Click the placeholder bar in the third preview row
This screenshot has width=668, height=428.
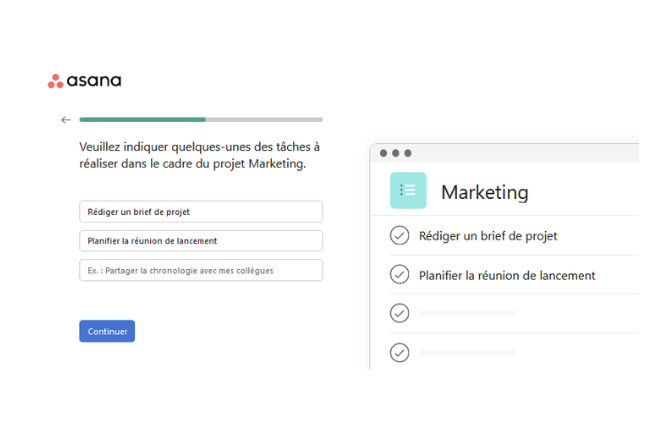(x=468, y=313)
